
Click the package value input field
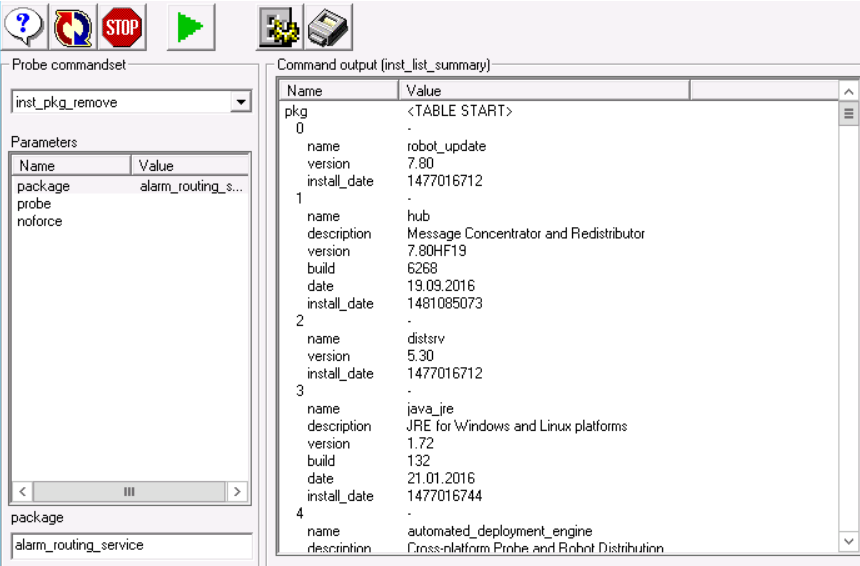pyautogui.click(x=131, y=546)
